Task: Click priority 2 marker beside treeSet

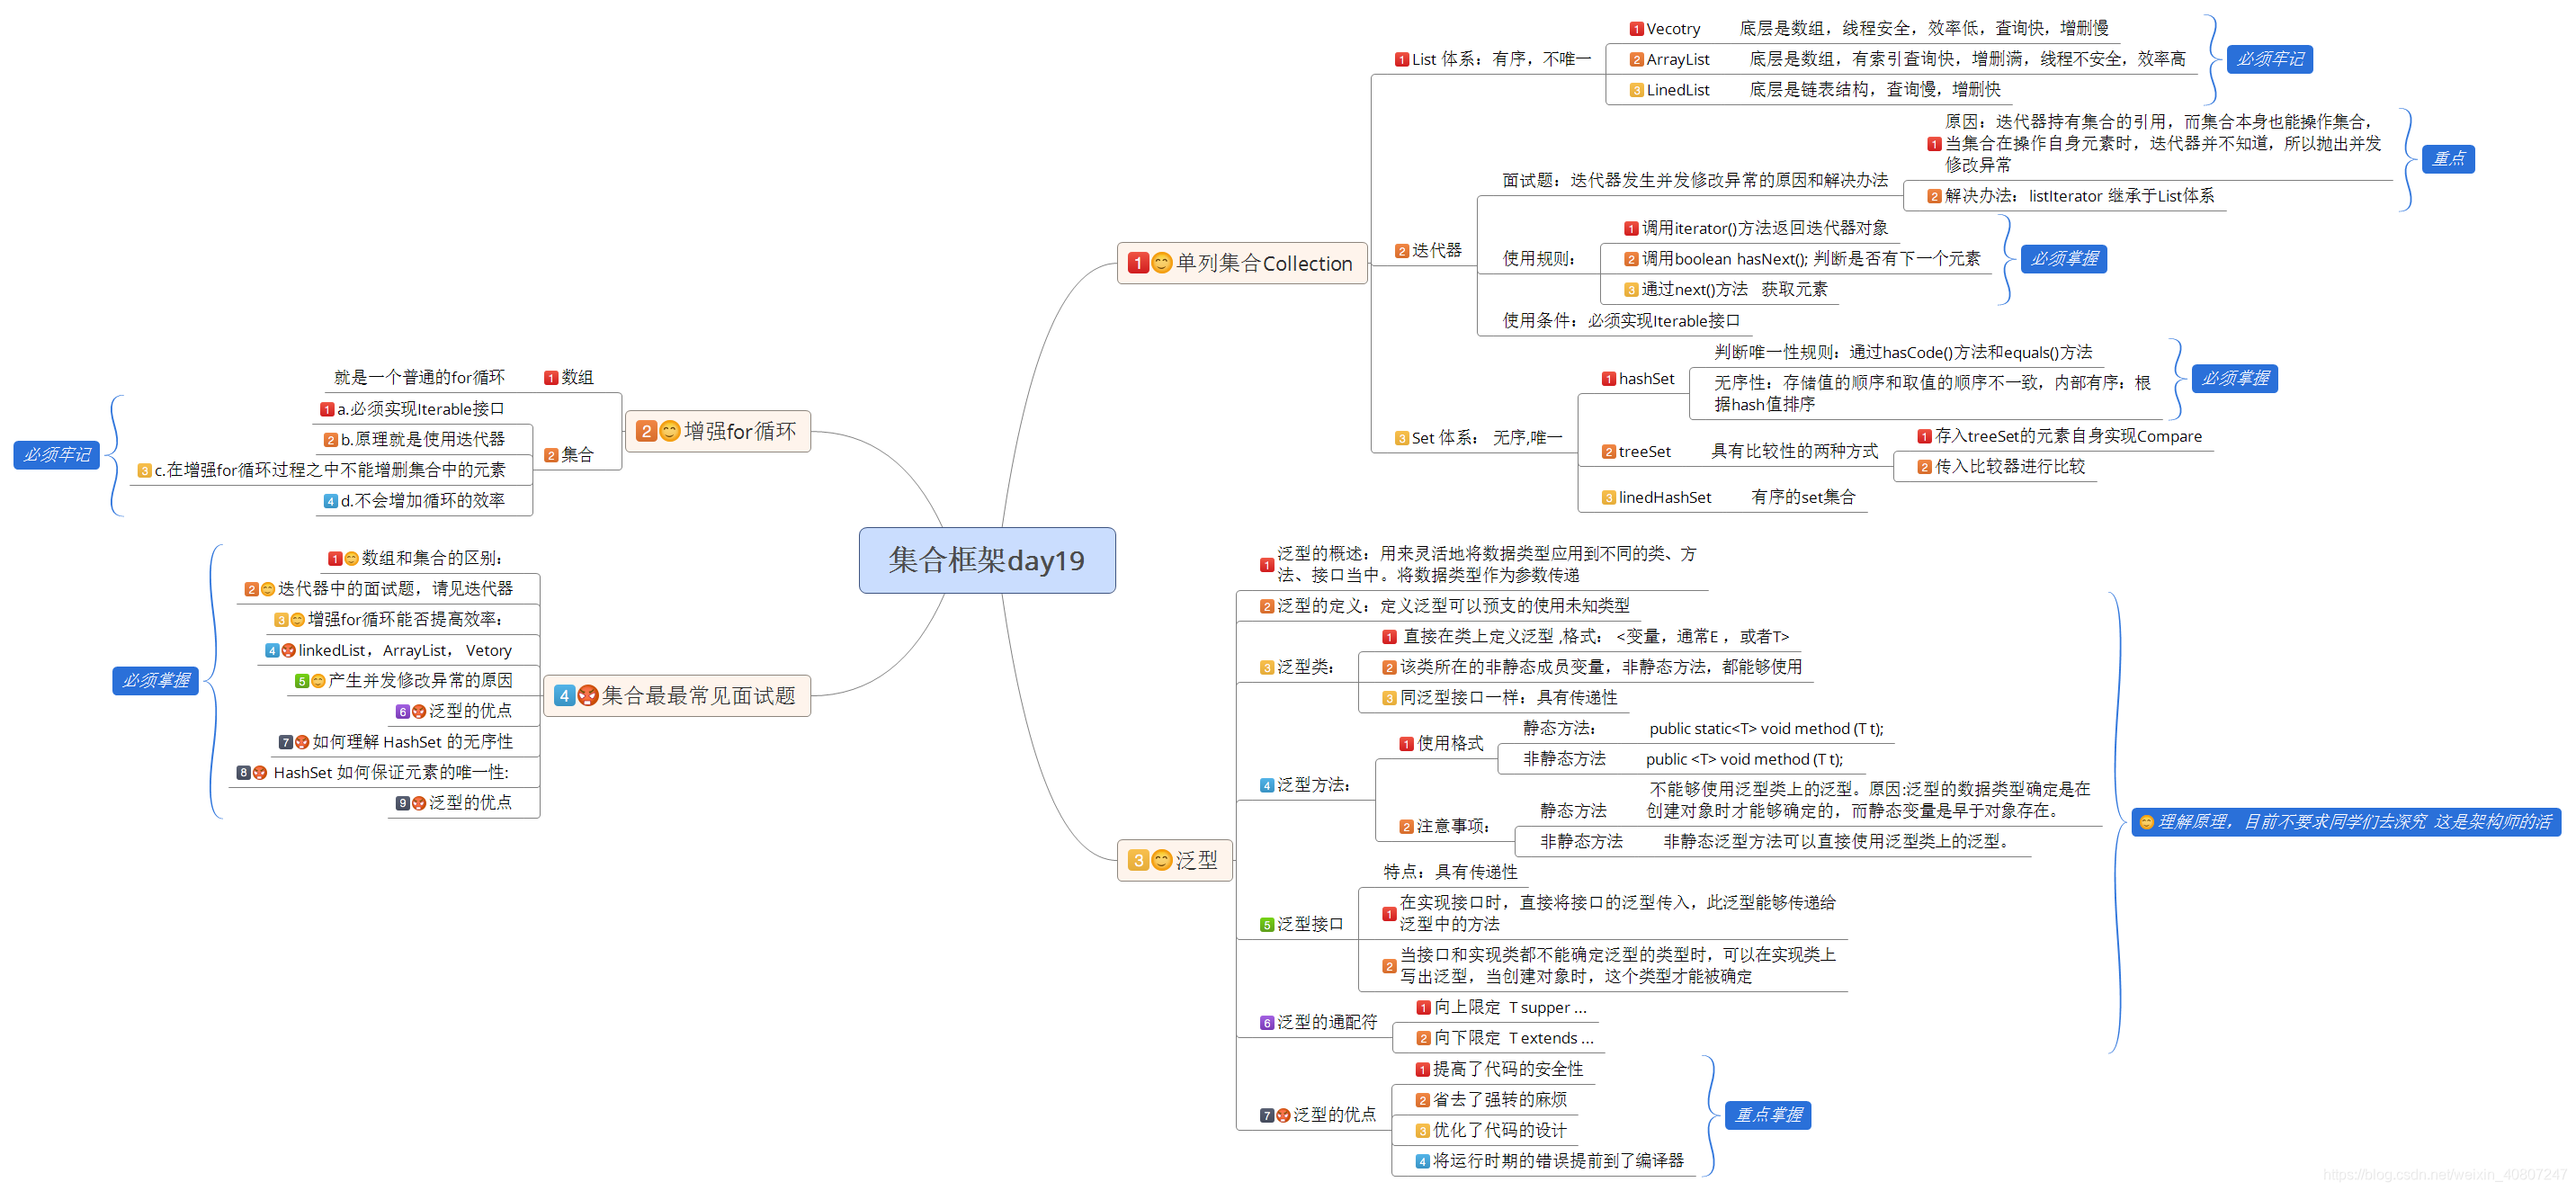Action: pyautogui.click(x=1608, y=452)
